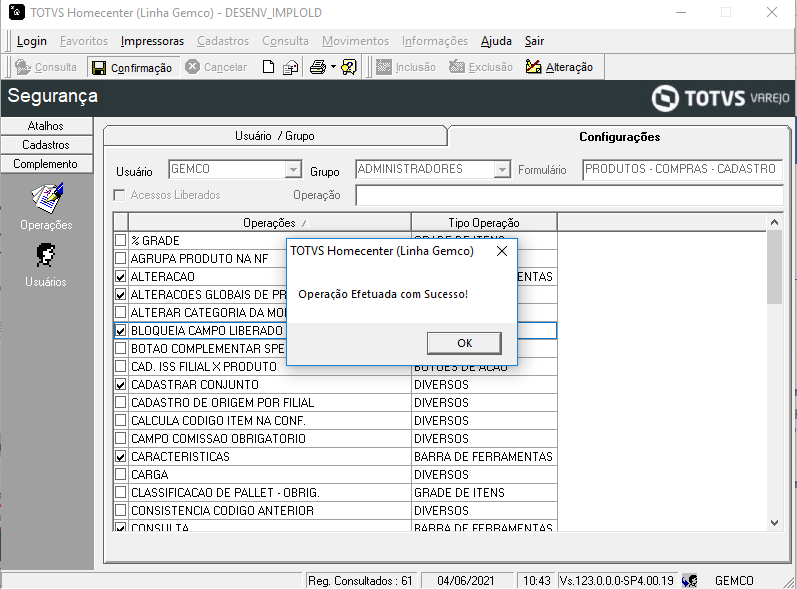Image resolution: width=797 pixels, height=589 pixels.
Task: Click the Formulário field
Action: click(682, 170)
